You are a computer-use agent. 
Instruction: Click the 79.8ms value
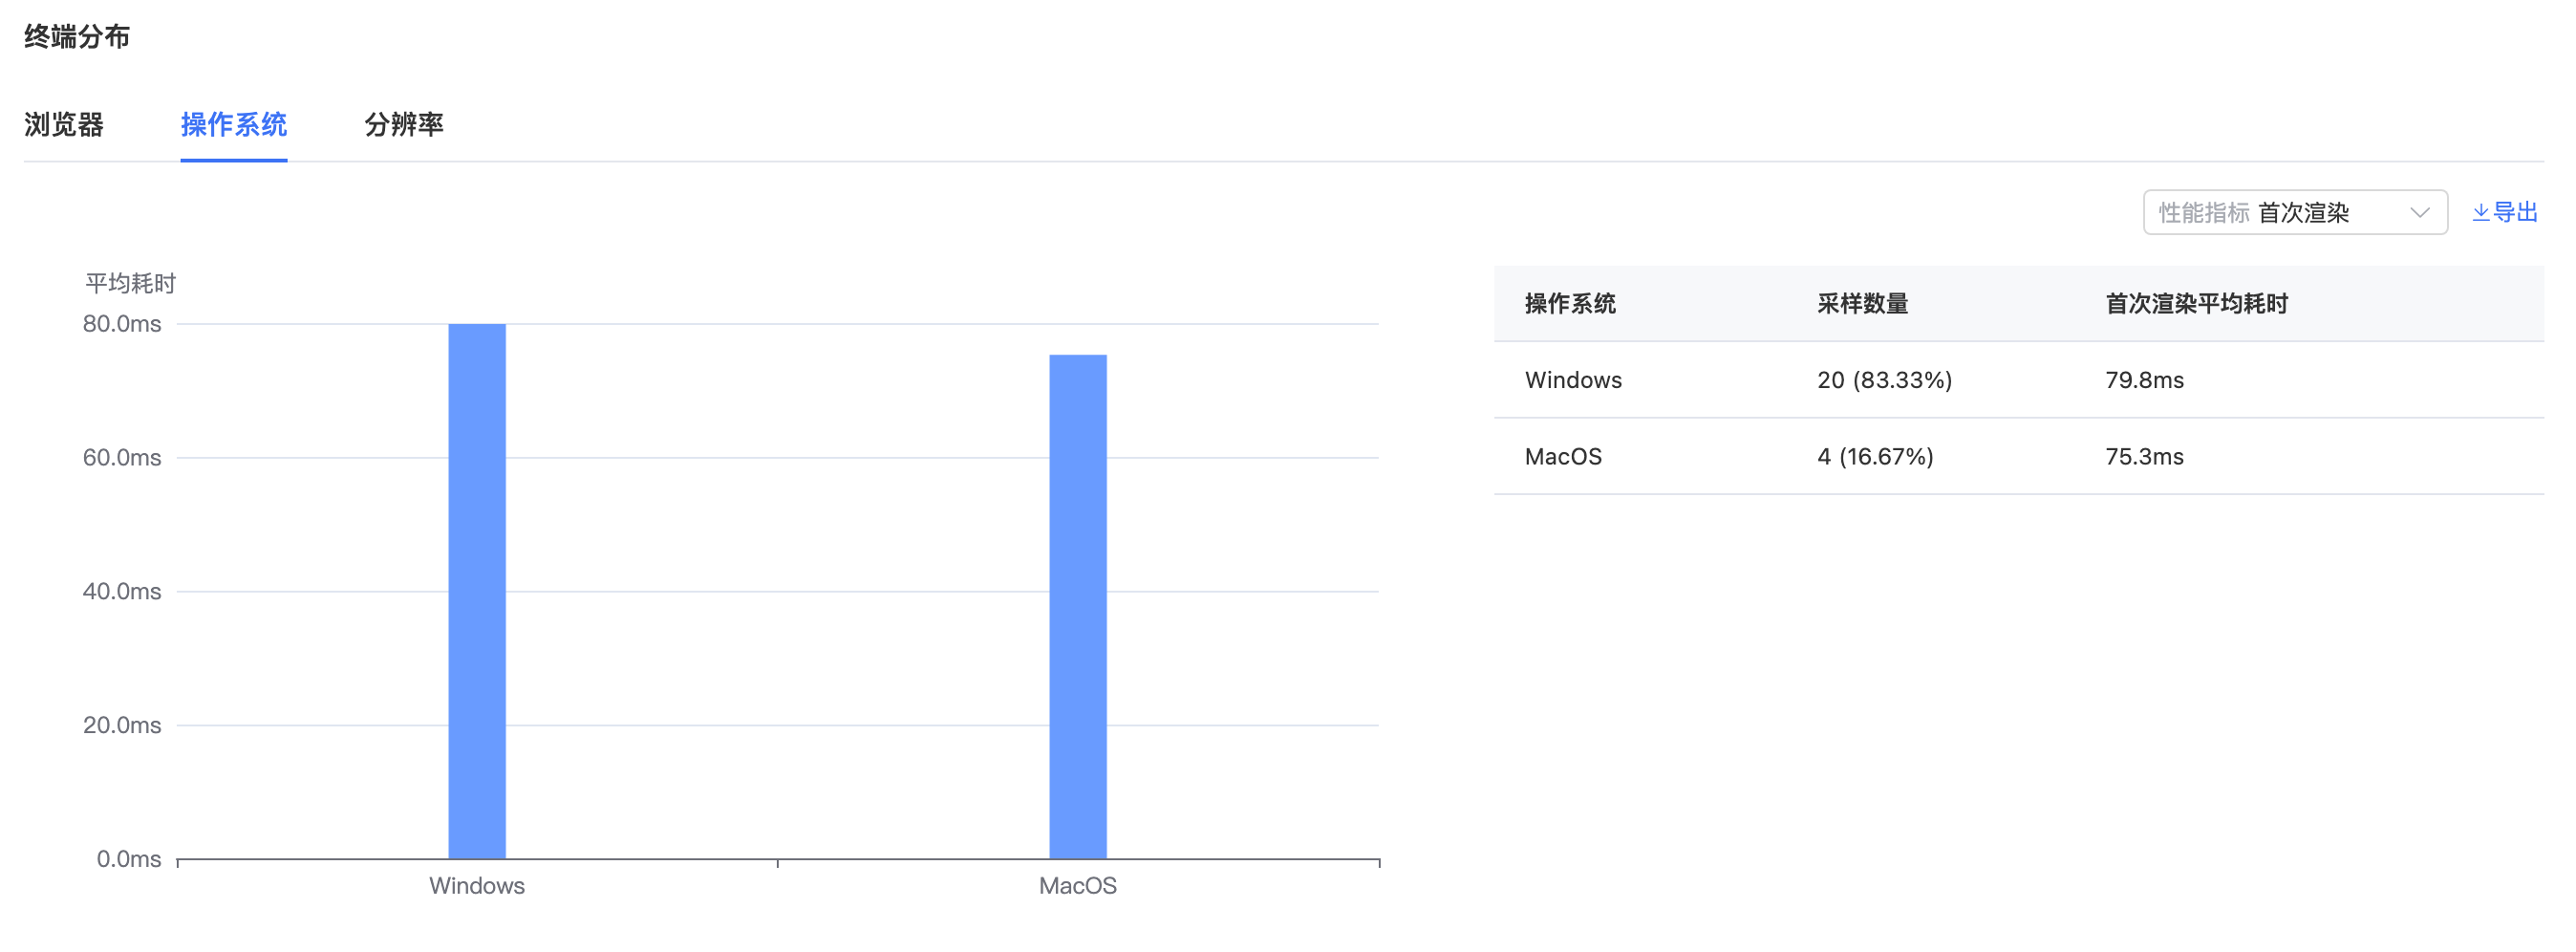tap(2144, 380)
